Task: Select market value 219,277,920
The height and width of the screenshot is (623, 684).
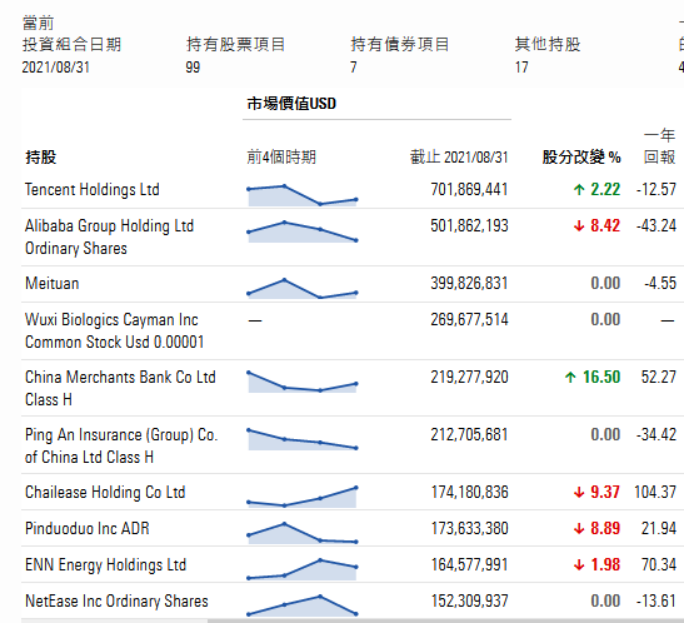Action: coord(469,377)
